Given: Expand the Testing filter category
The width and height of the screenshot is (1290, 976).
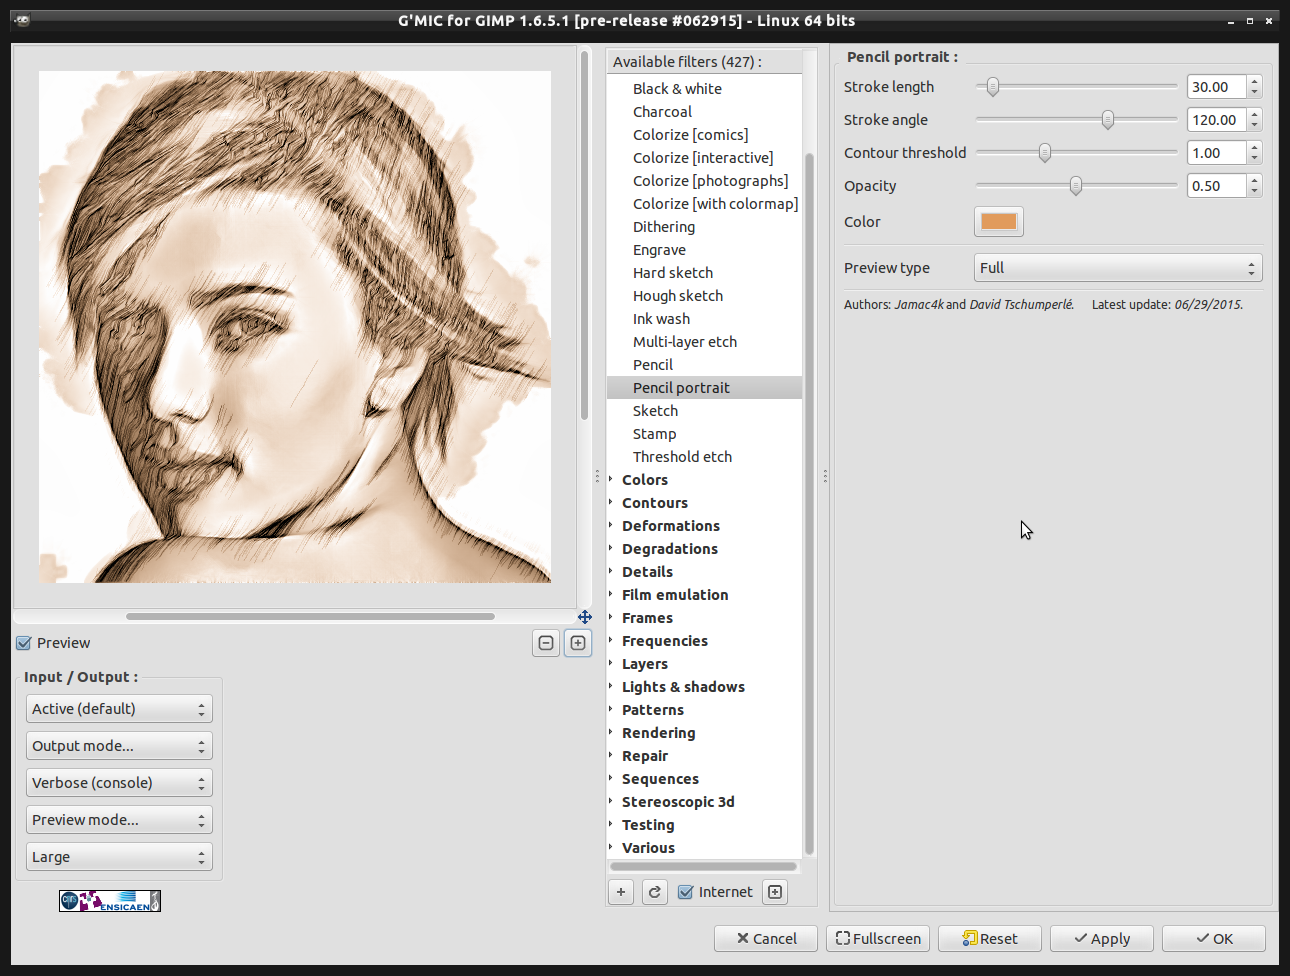Looking at the screenshot, I should (x=611, y=825).
